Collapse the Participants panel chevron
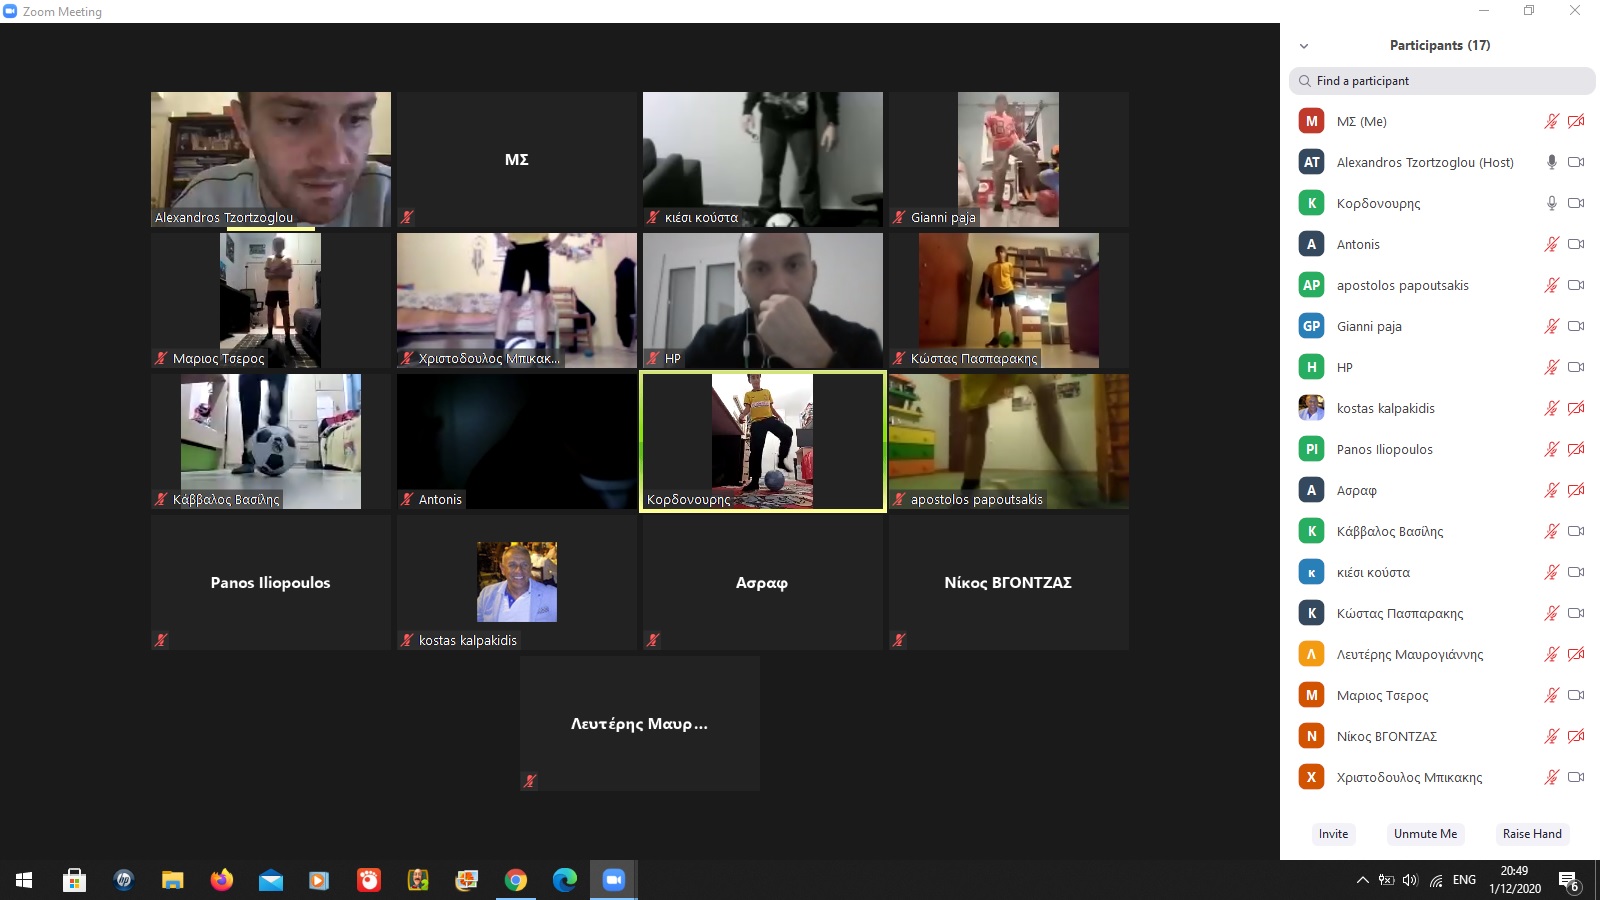This screenshot has height=900, width=1600. tap(1304, 46)
